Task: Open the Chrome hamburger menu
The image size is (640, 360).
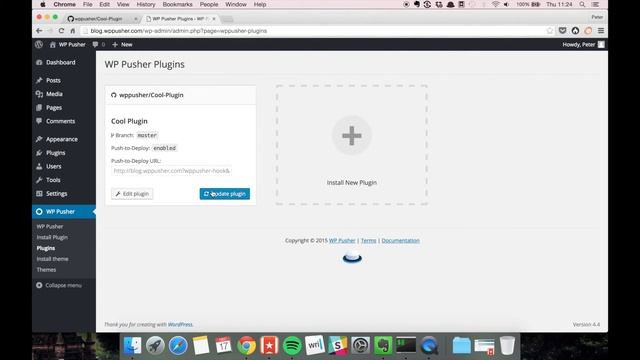Action: [601, 31]
